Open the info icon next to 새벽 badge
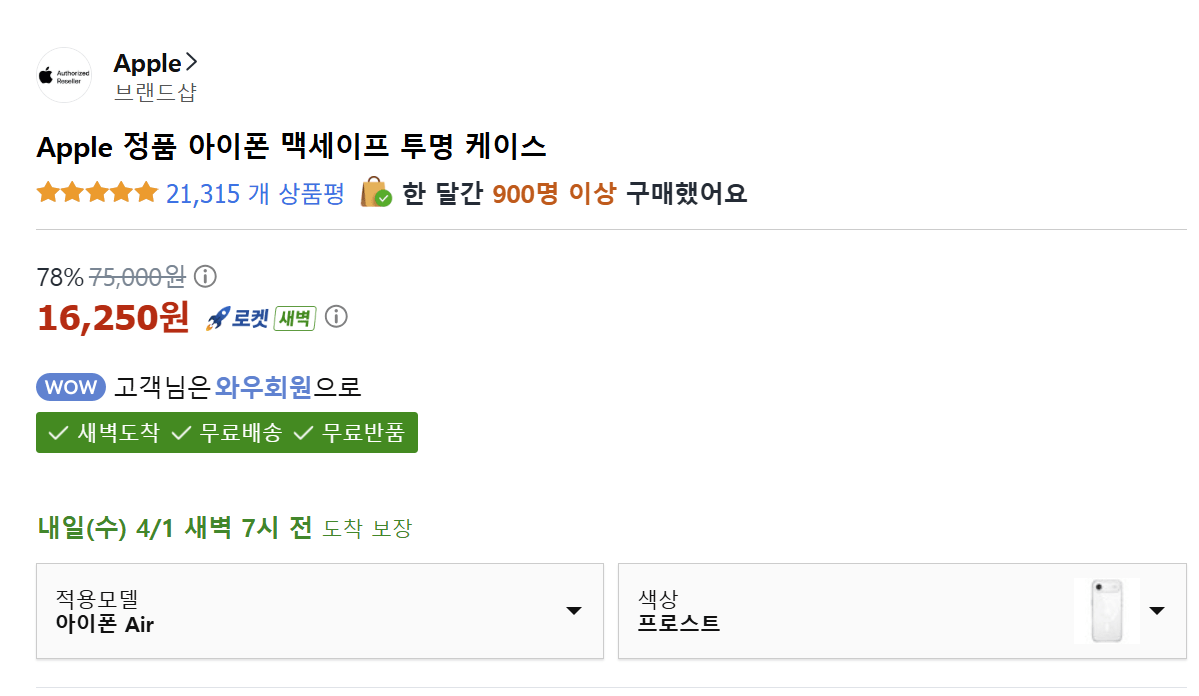 337,317
